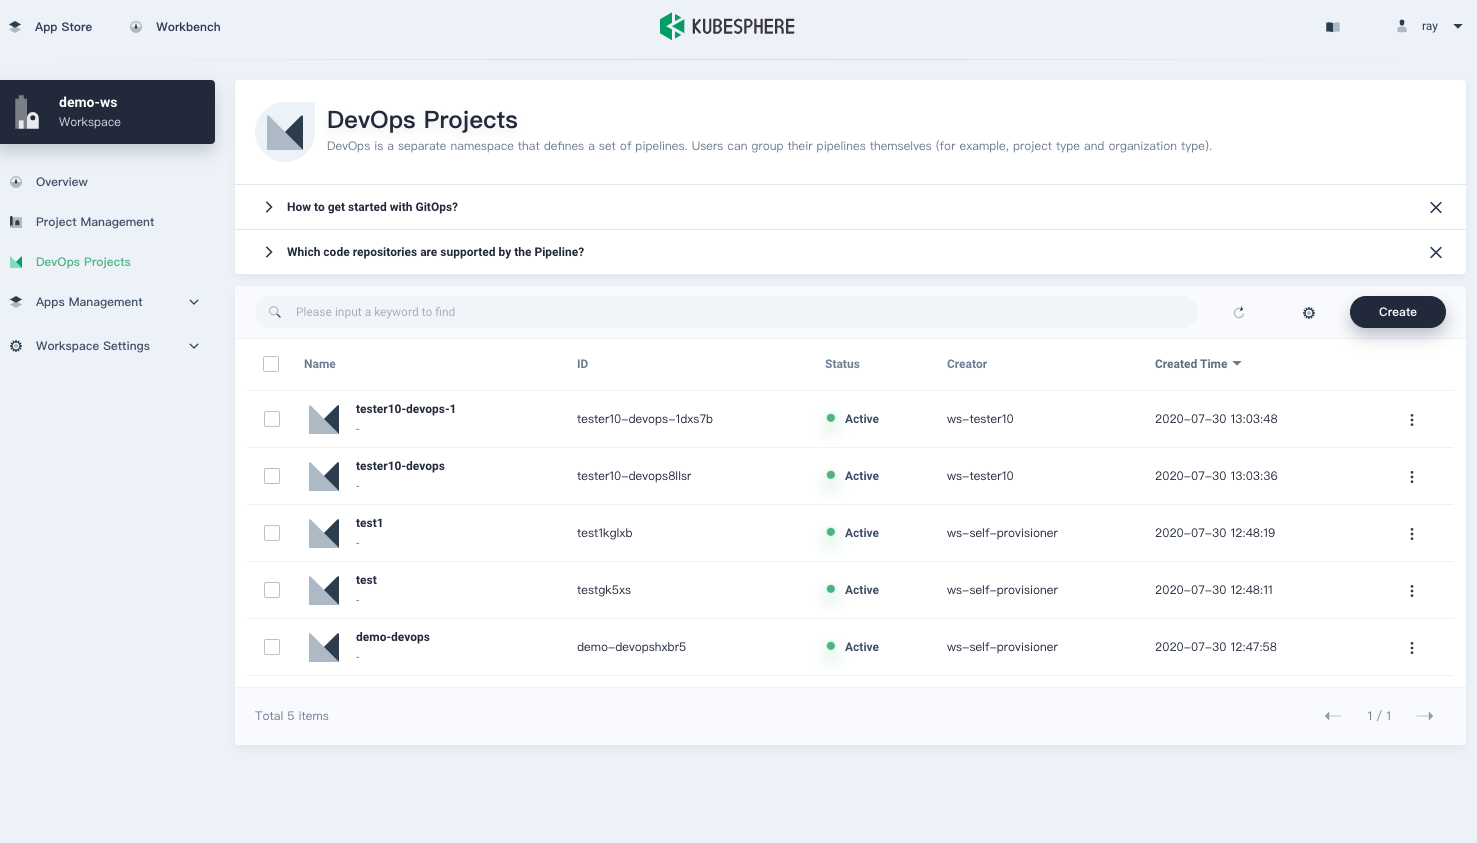Go to the previous page arrow
The image size is (1477, 843).
click(1333, 716)
